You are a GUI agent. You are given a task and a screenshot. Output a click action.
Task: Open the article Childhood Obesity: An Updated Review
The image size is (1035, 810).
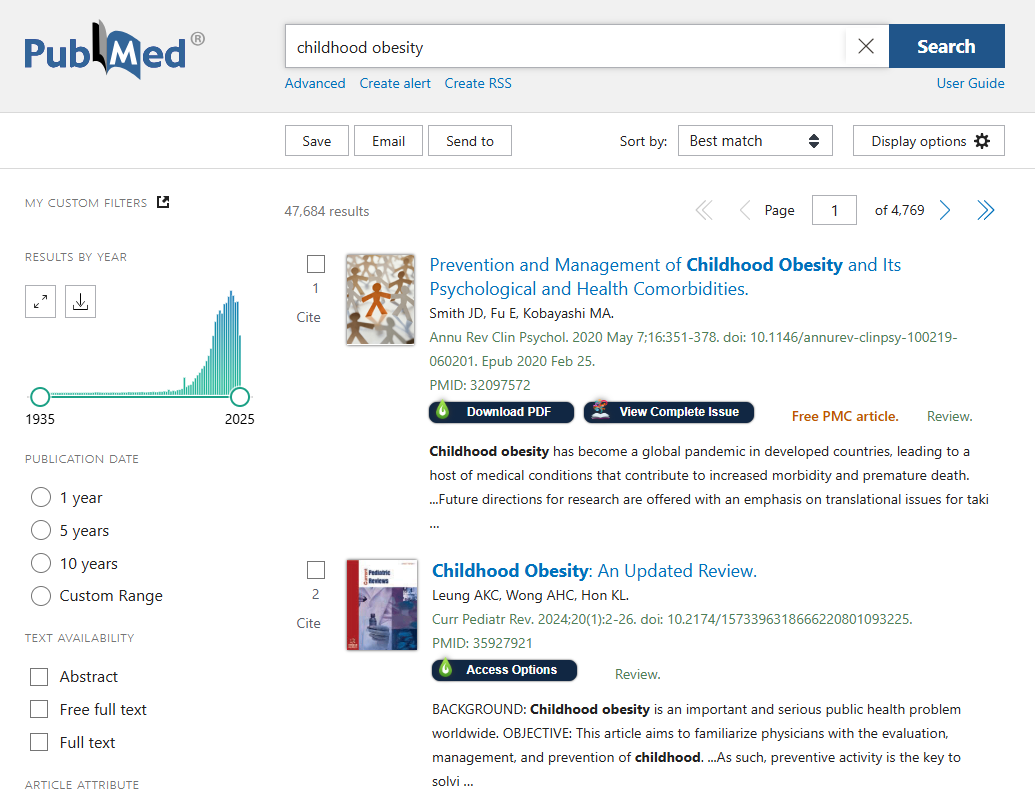(595, 570)
